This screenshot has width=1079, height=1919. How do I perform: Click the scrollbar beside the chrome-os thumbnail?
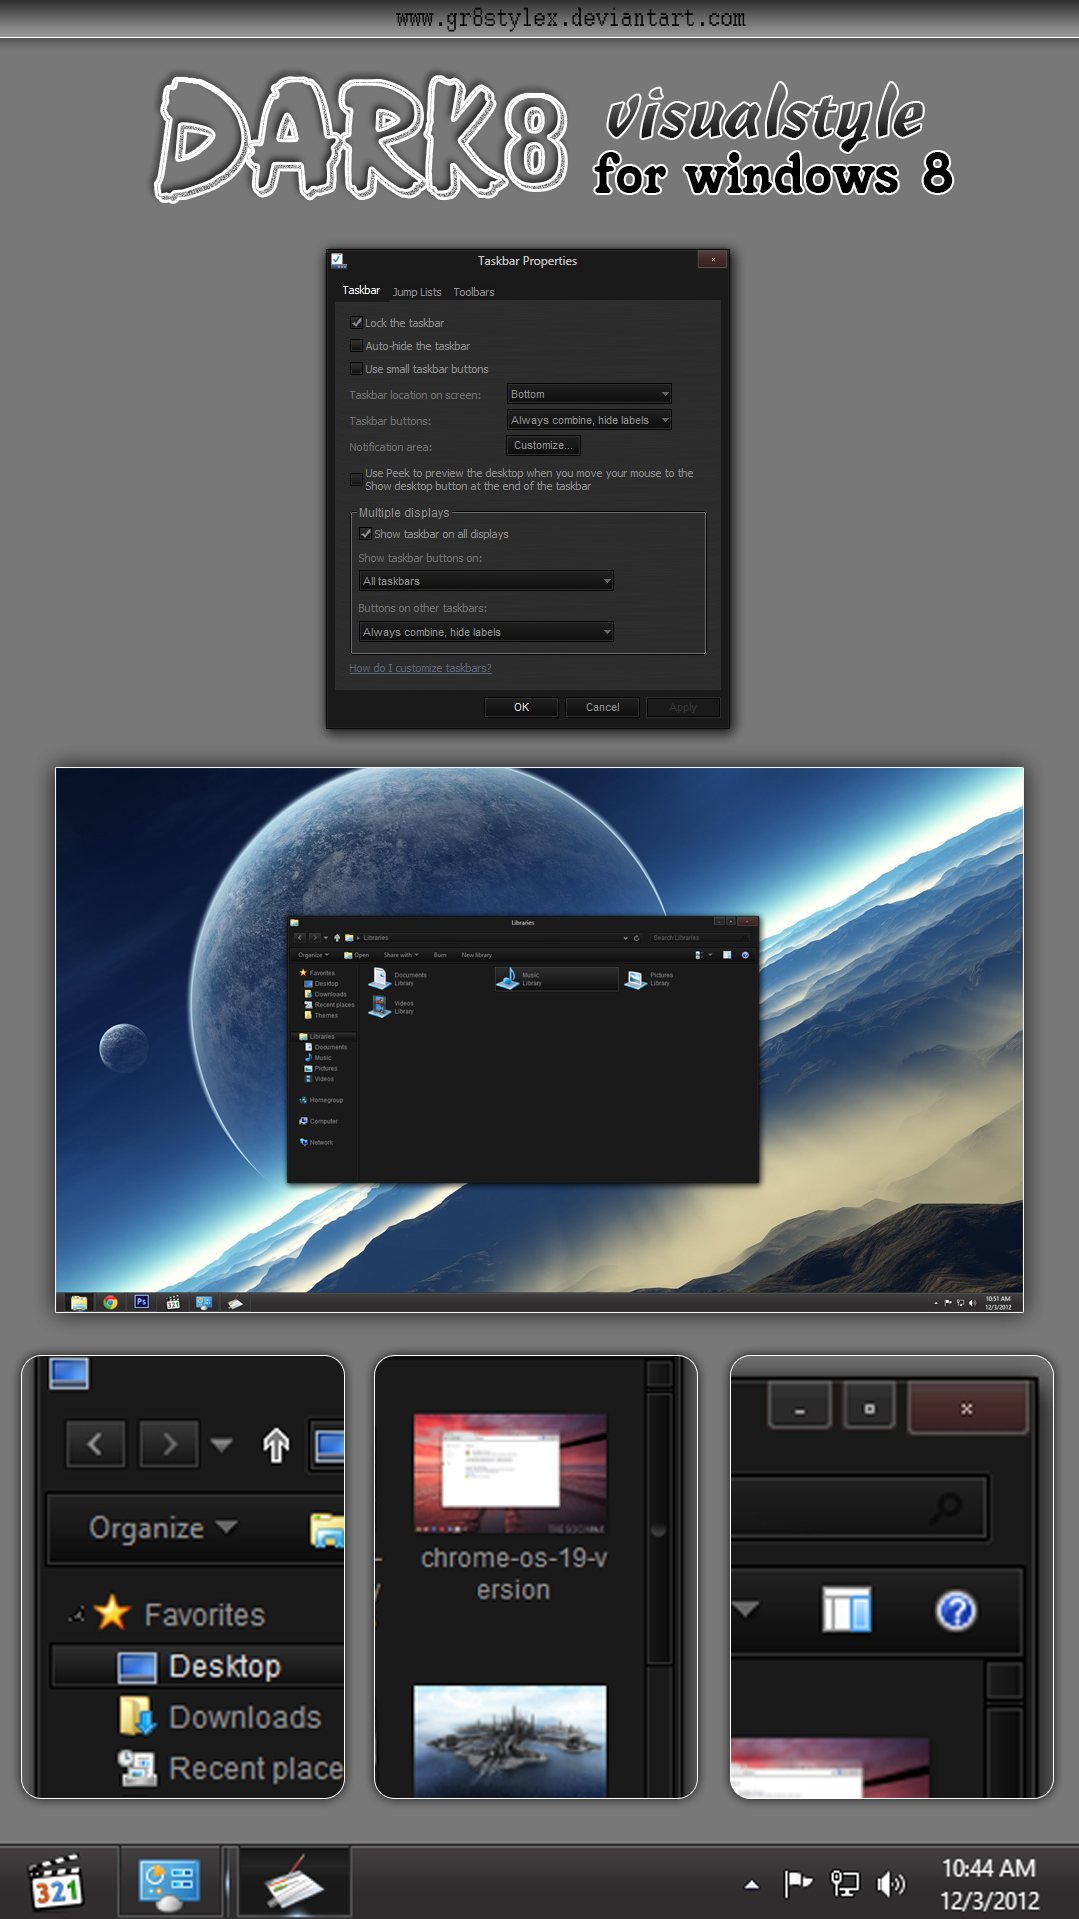658,1529
